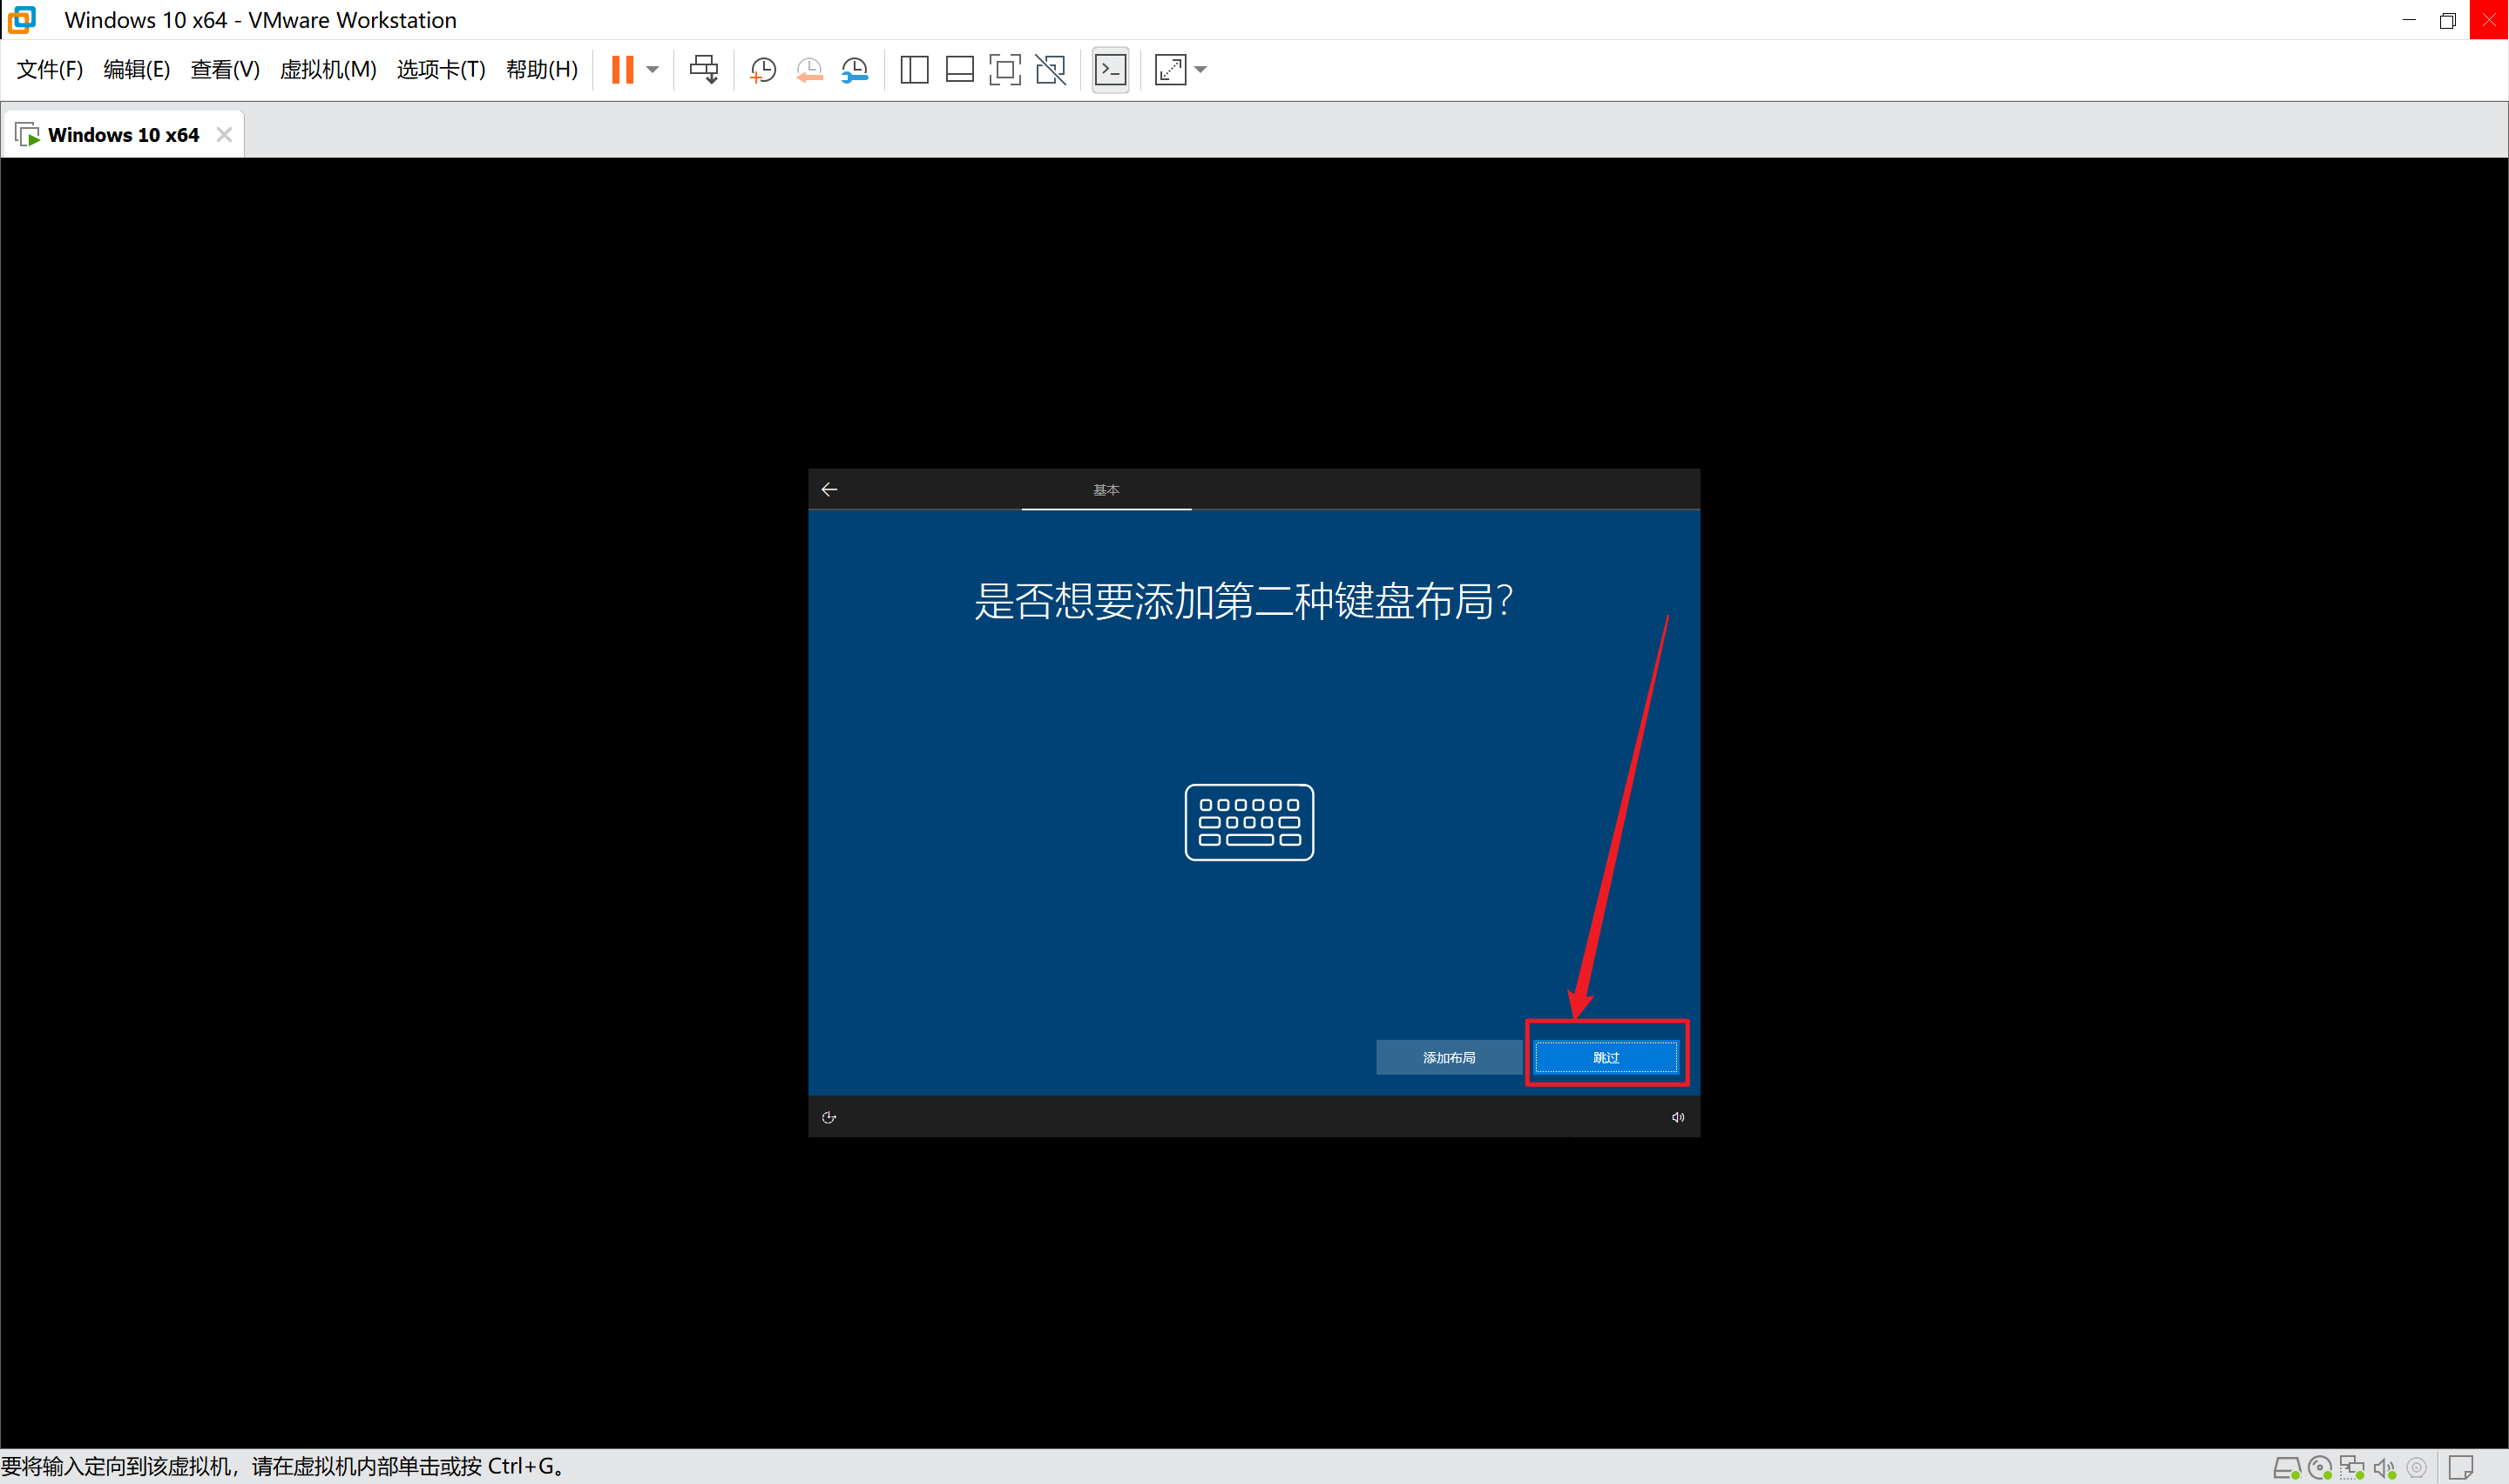Viewport: 2509px width, 1484px height.
Task: Open the snapshot manager wrench icon
Action: tap(855, 69)
